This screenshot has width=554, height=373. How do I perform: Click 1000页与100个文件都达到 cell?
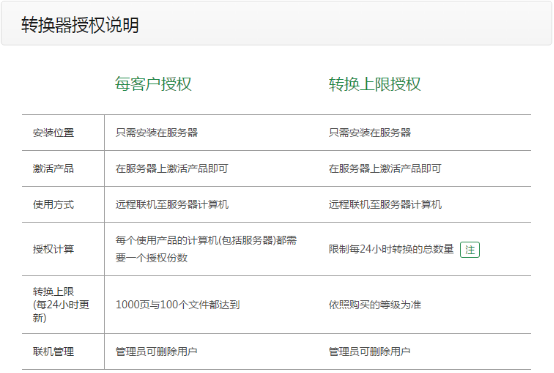(x=178, y=304)
